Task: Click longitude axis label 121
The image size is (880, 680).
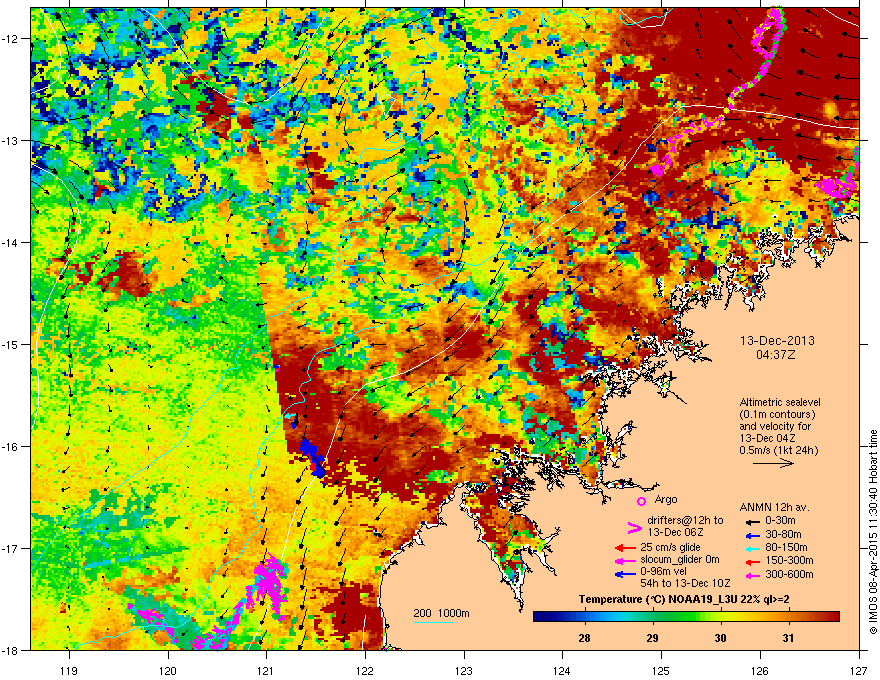Action: tap(266, 670)
